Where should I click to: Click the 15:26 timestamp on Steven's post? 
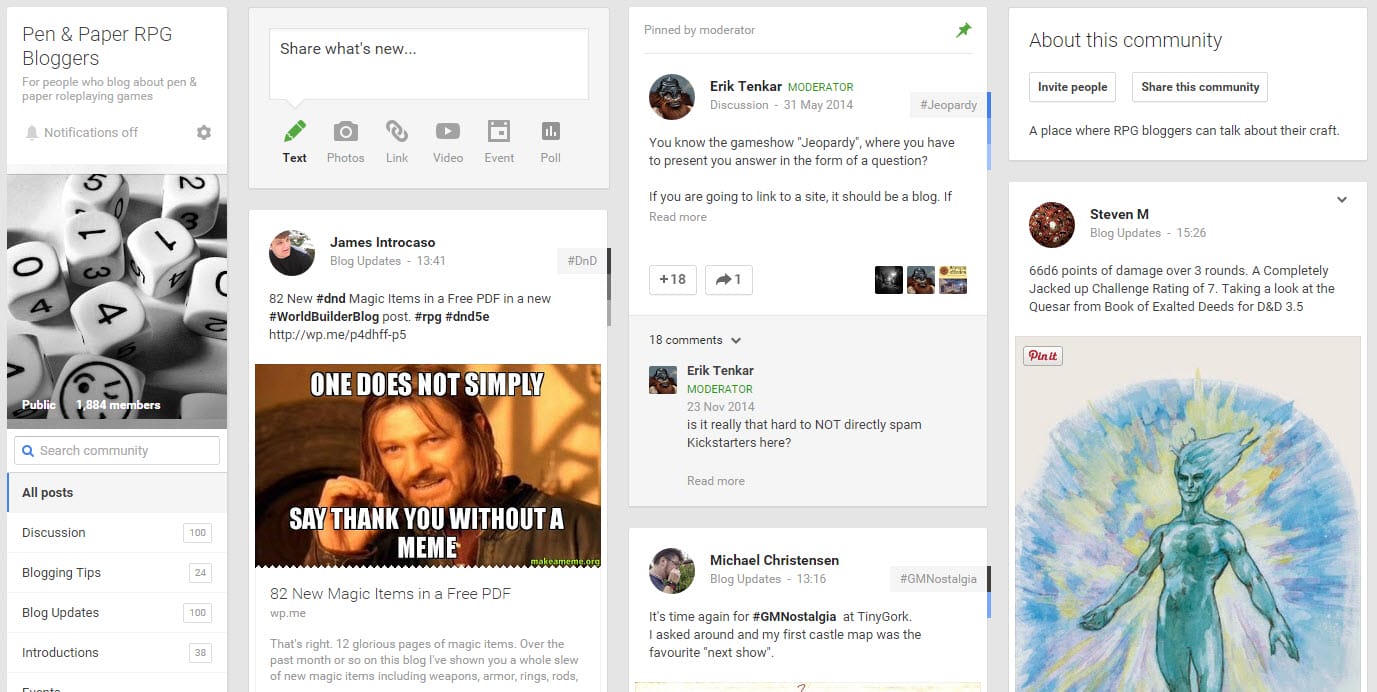[1191, 233]
